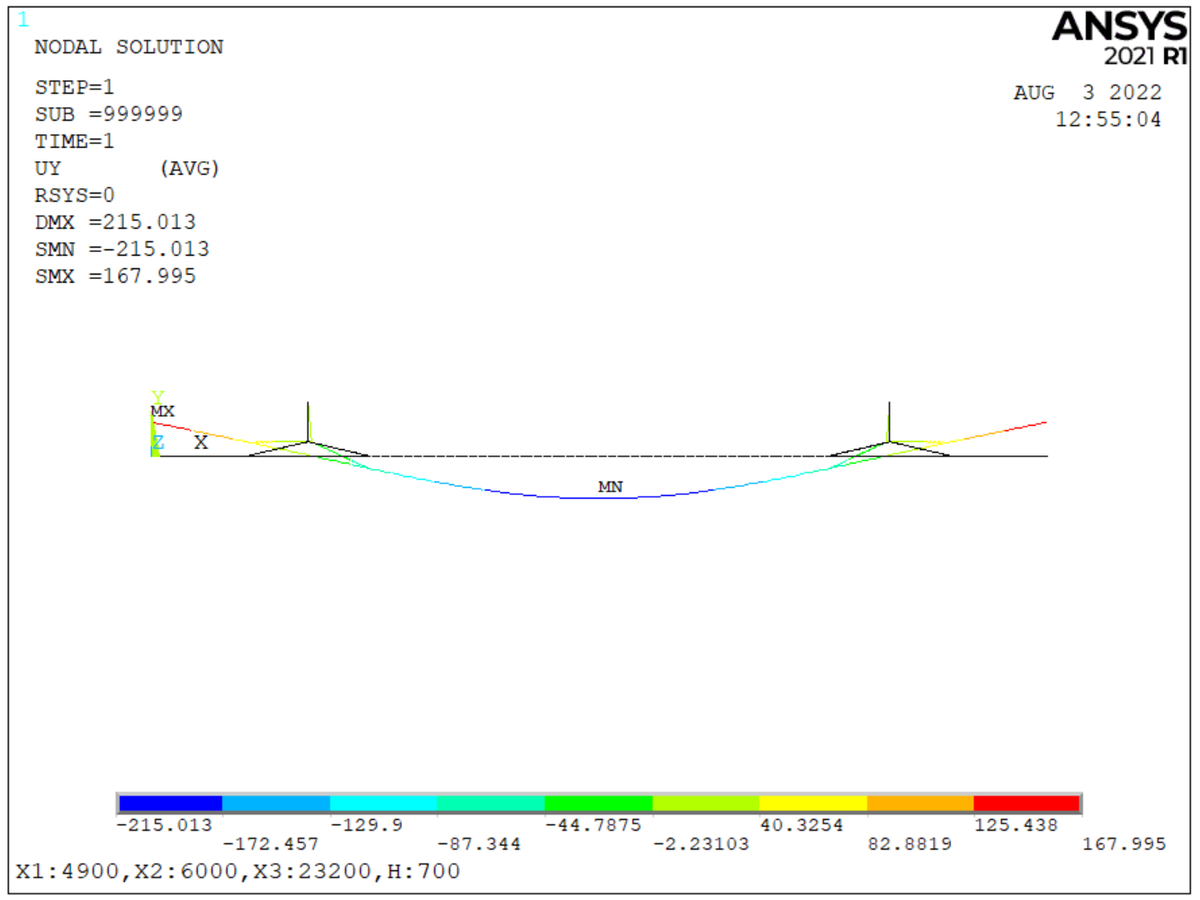
Task: Click the AUG 3 2022 date stamp
Action: 1087,93
